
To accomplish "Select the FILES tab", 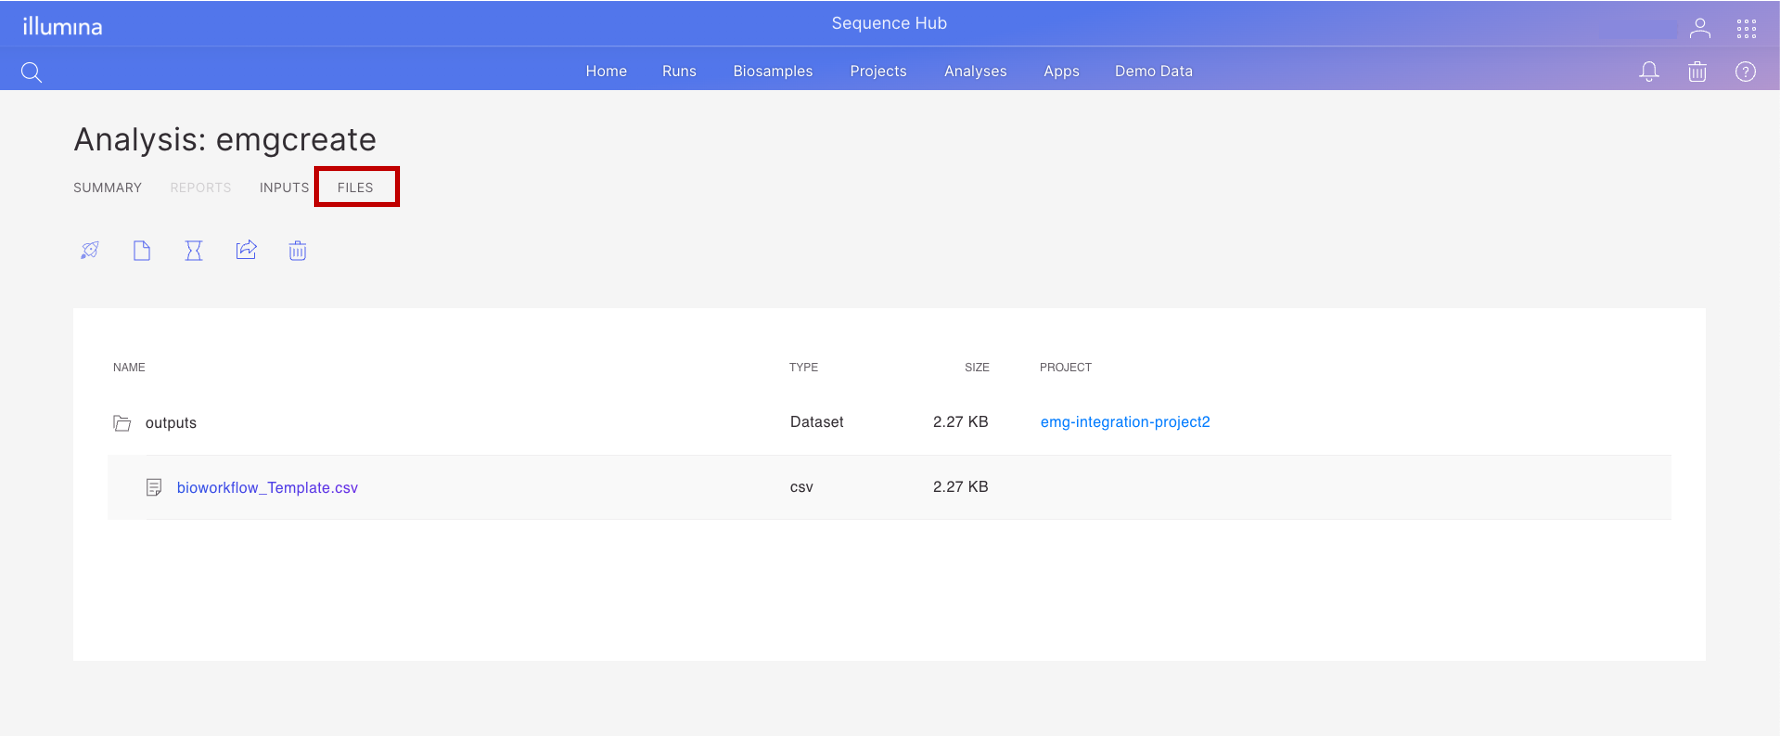I will pos(355,188).
